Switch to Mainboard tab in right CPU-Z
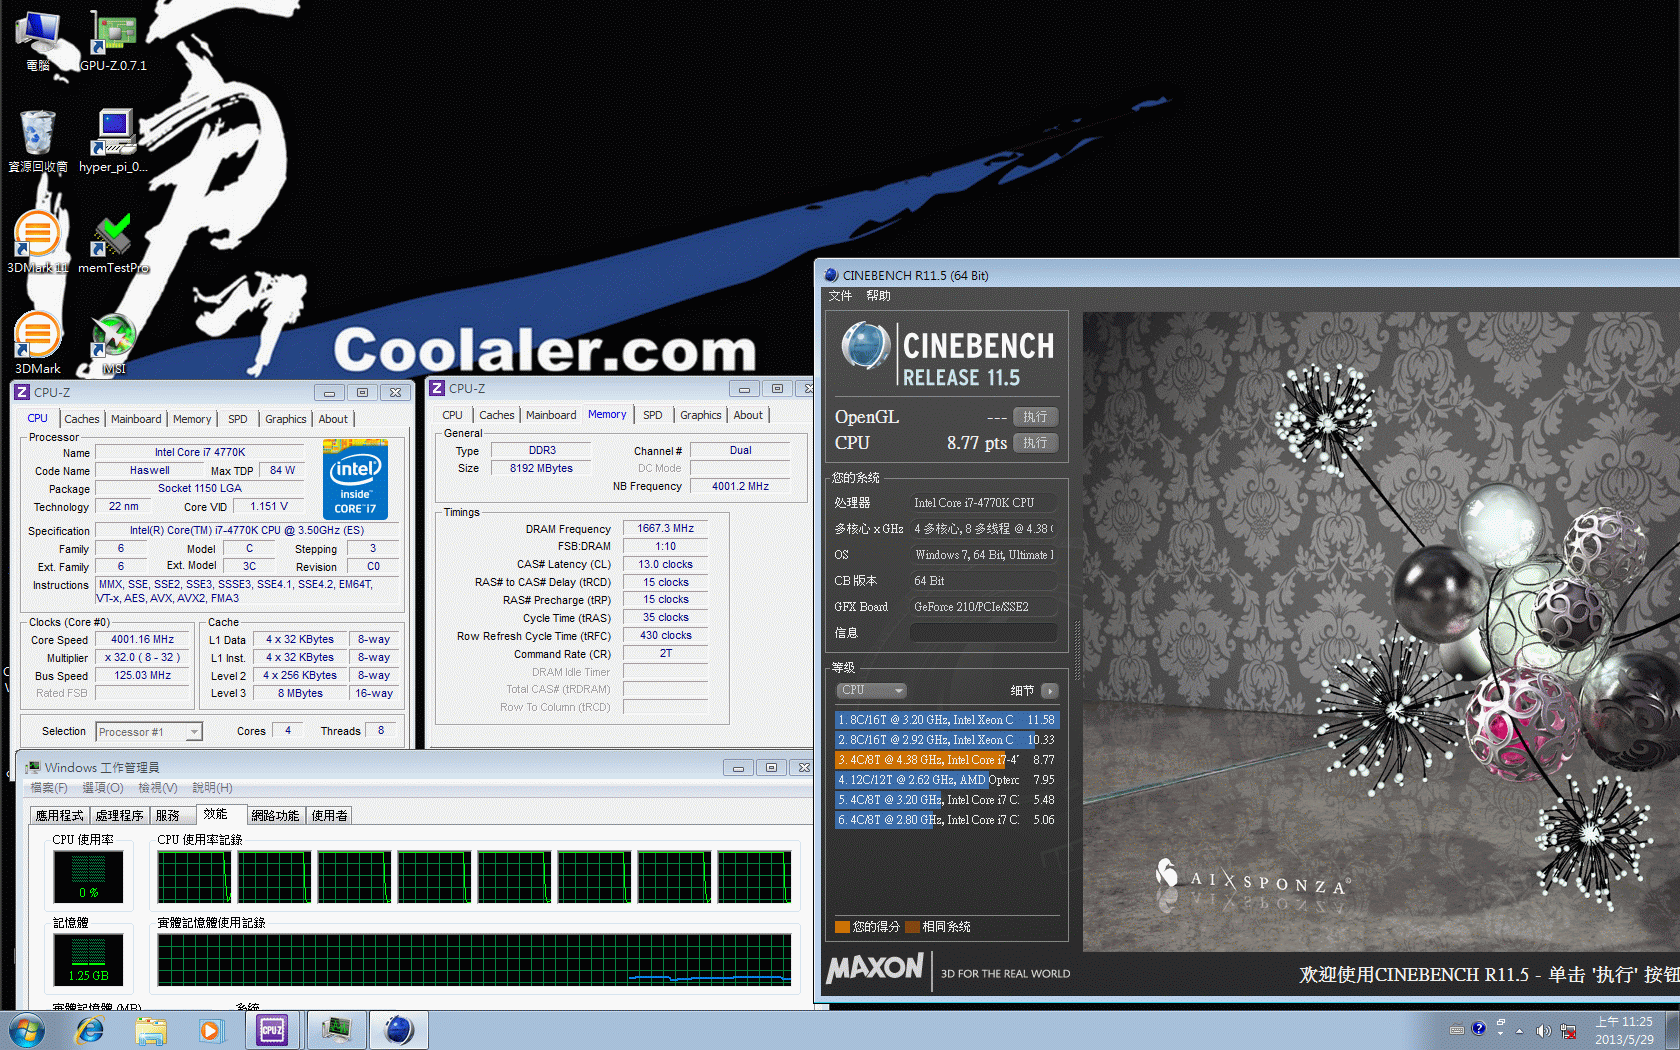 pyautogui.click(x=551, y=415)
